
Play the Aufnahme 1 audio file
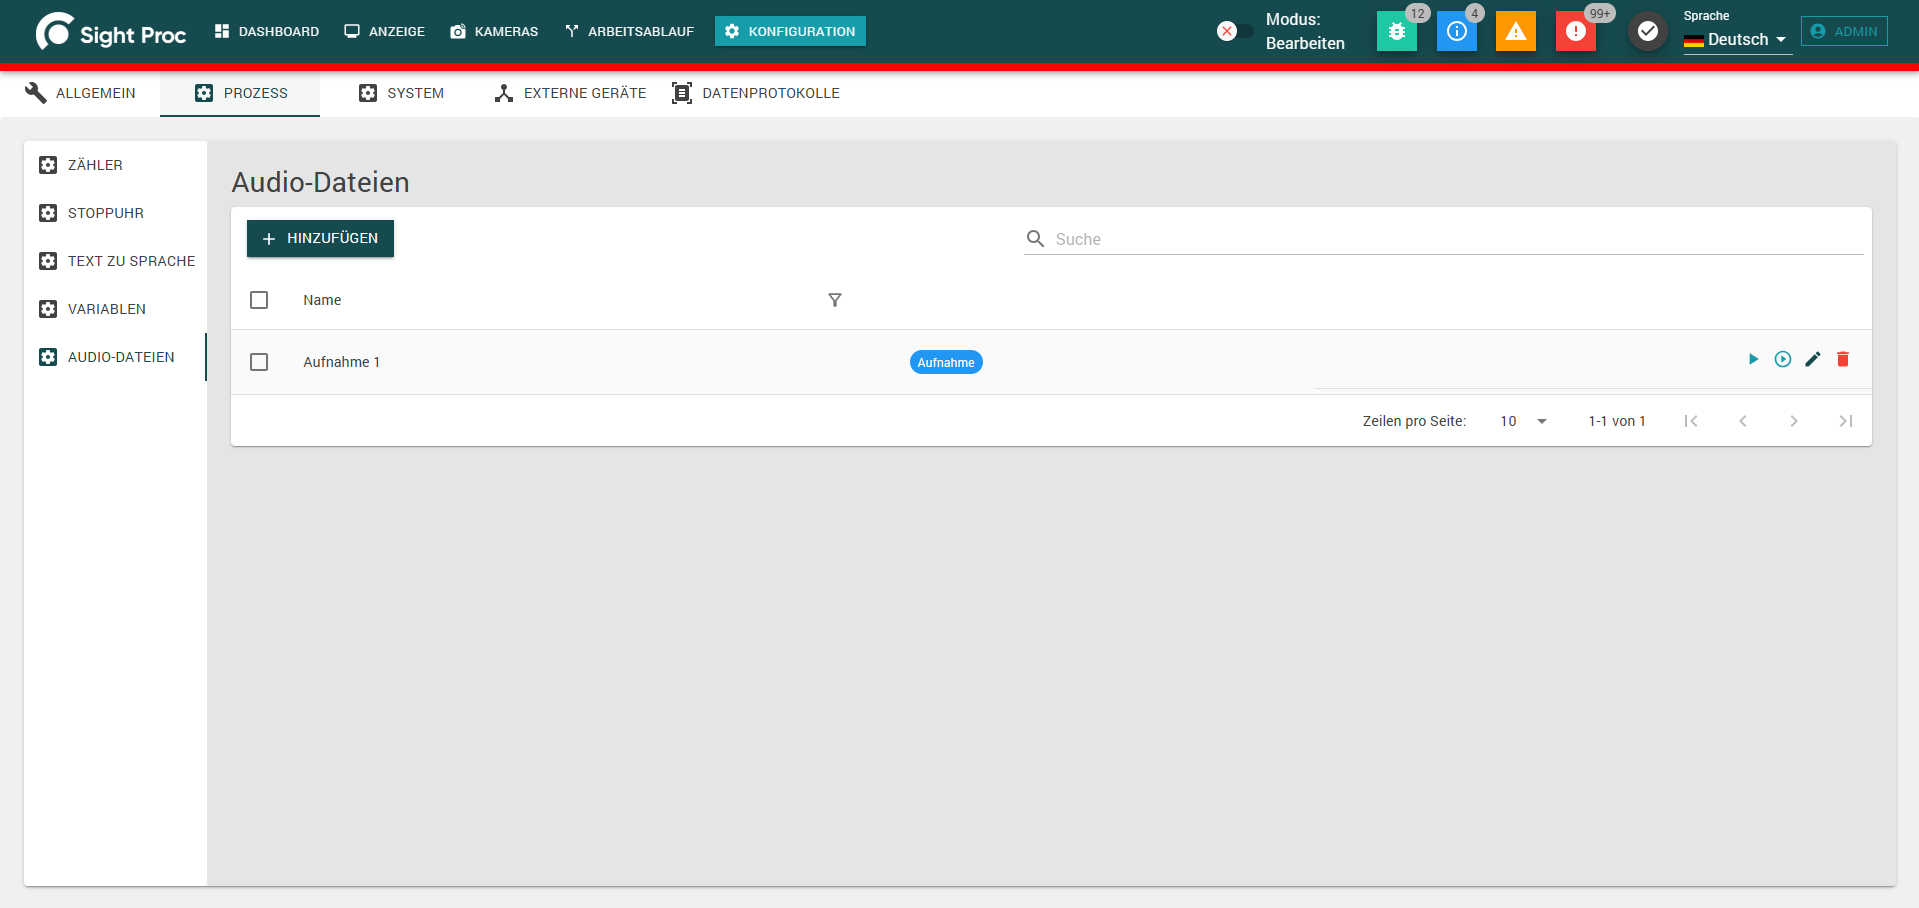(1753, 359)
